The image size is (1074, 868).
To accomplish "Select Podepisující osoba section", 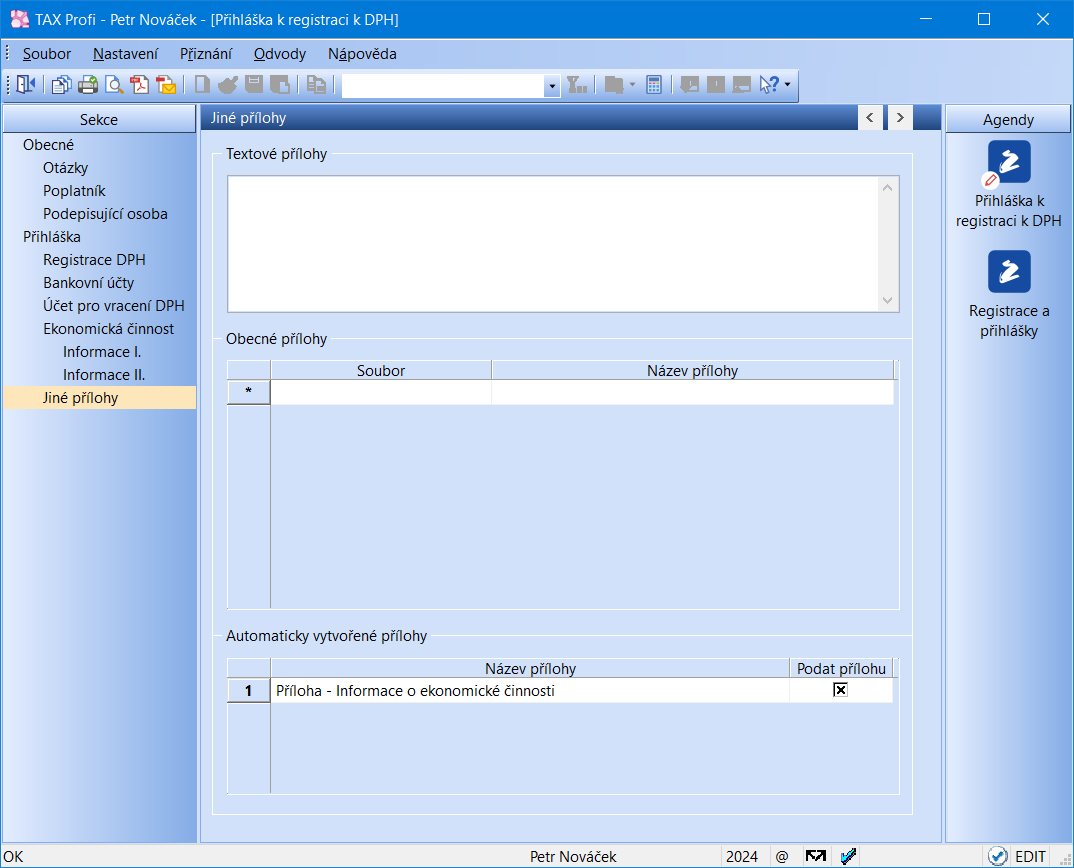I will coord(105,214).
